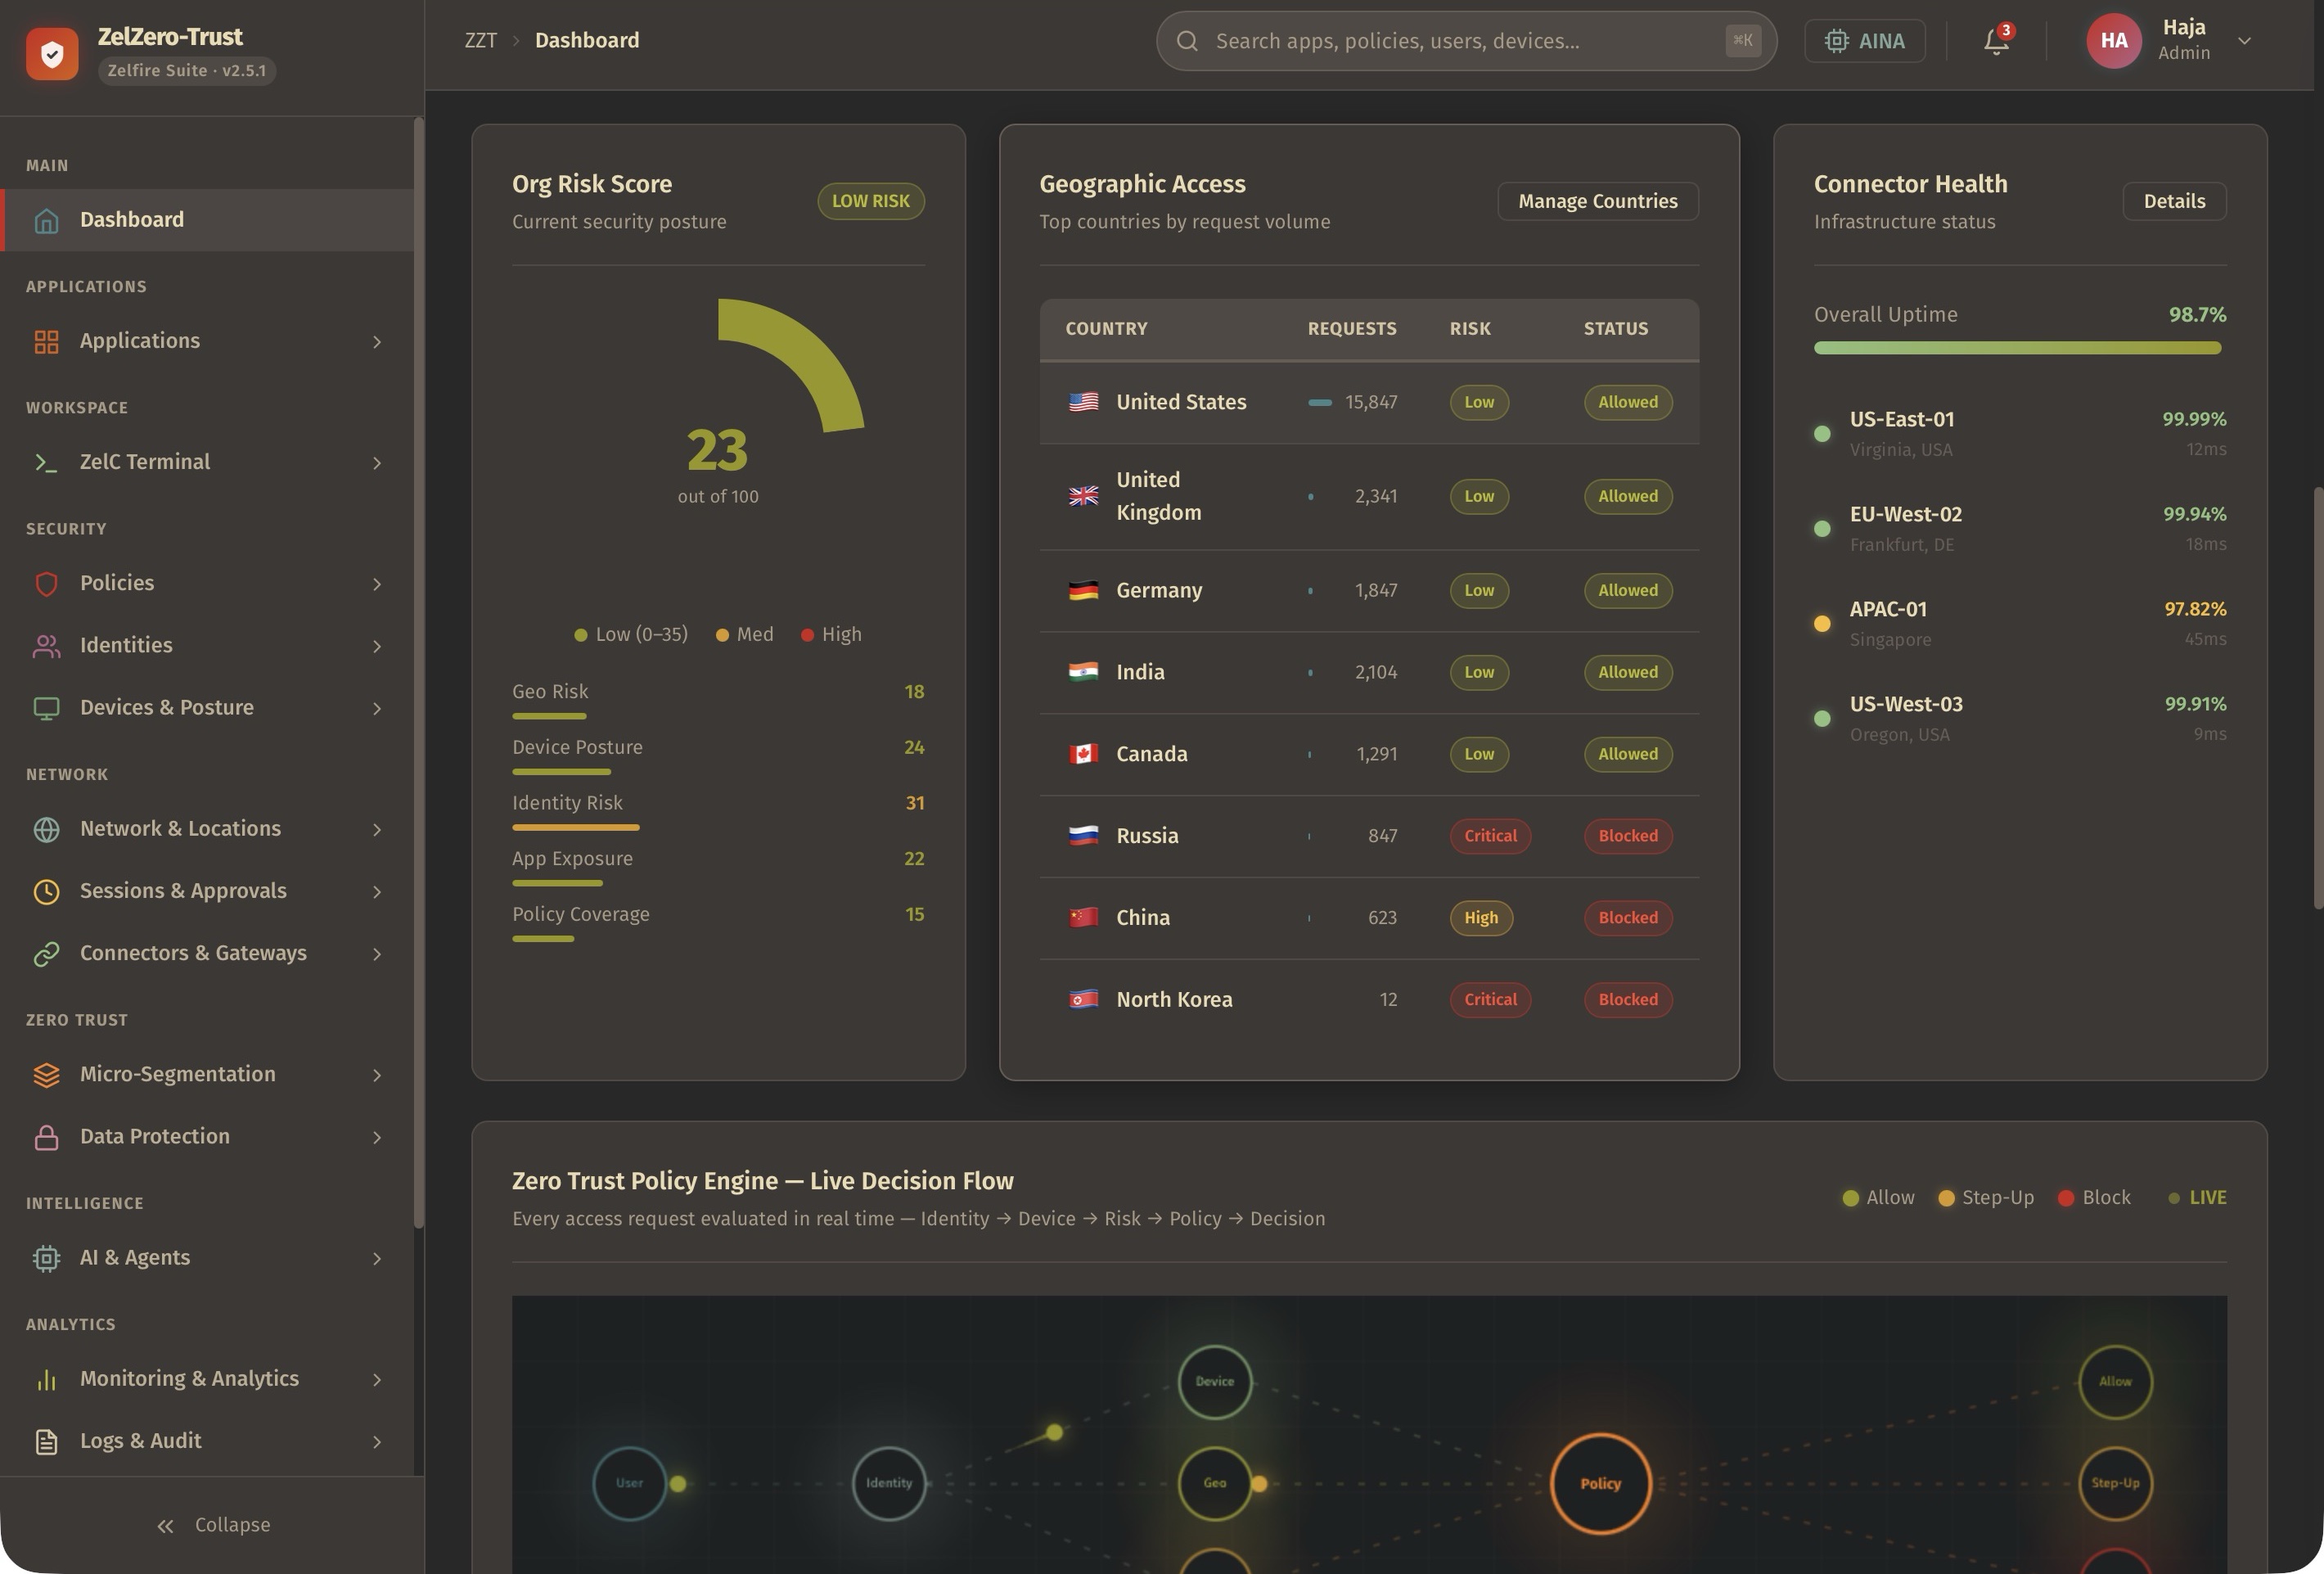Click the Monitoring & Analytics bar chart icon
2324x1574 pixels.
tap(46, 1379)
